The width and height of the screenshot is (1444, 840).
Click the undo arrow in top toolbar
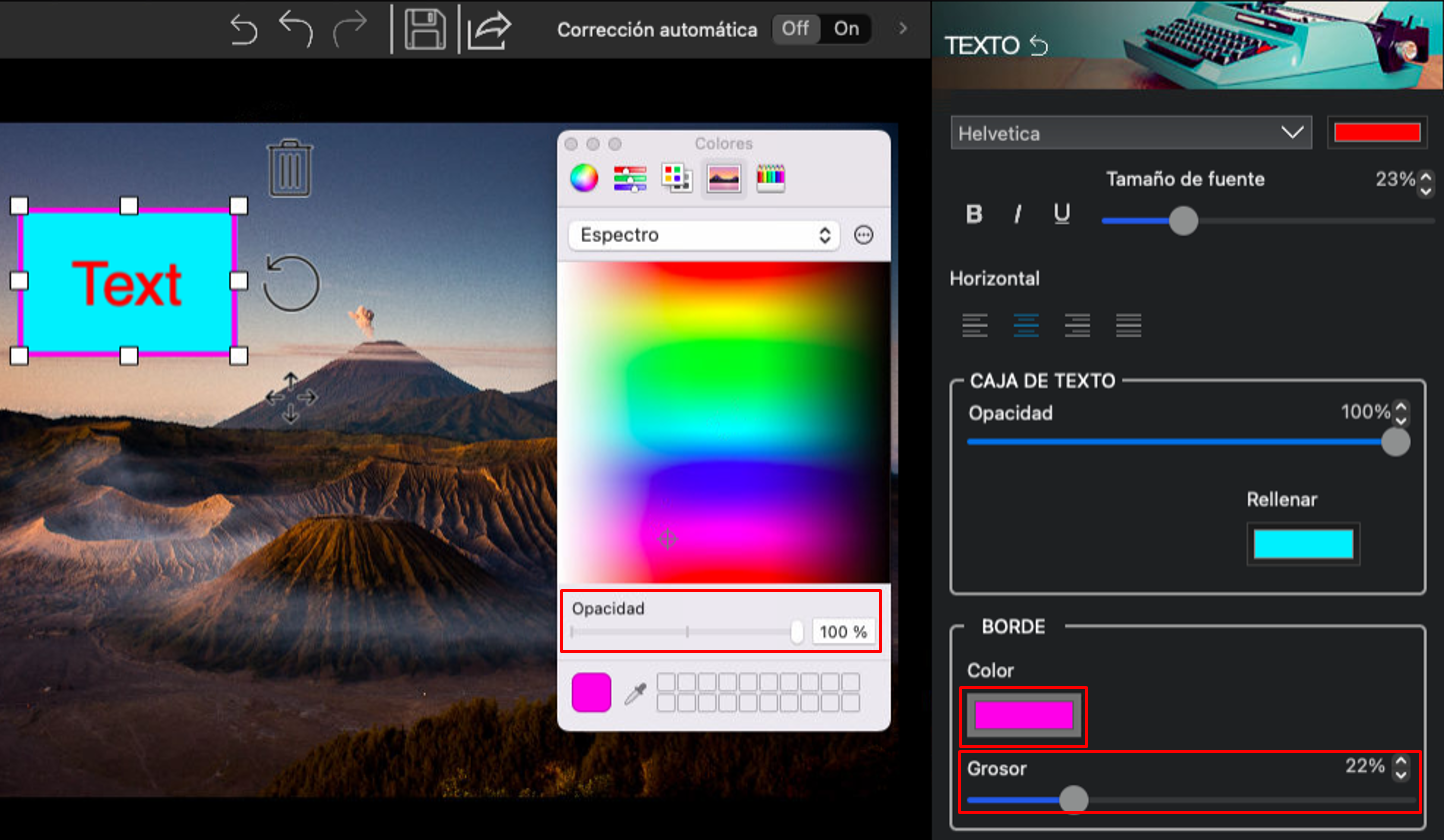click(x=296, y=29)
